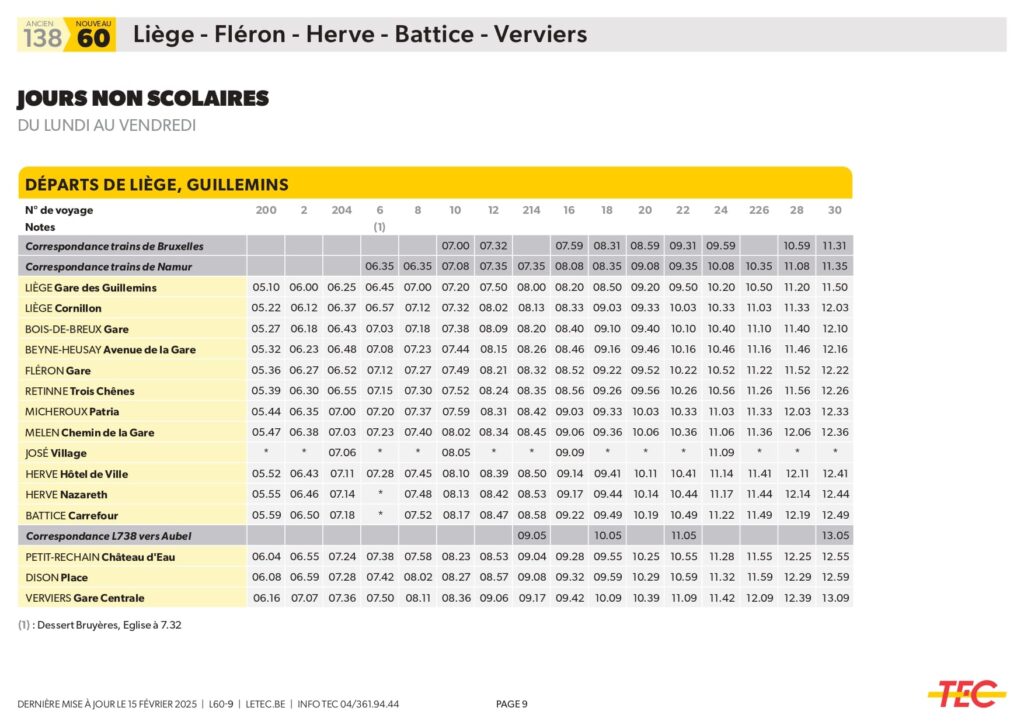
Task: Click trip number 214 column header
Action: coord(531,211)
